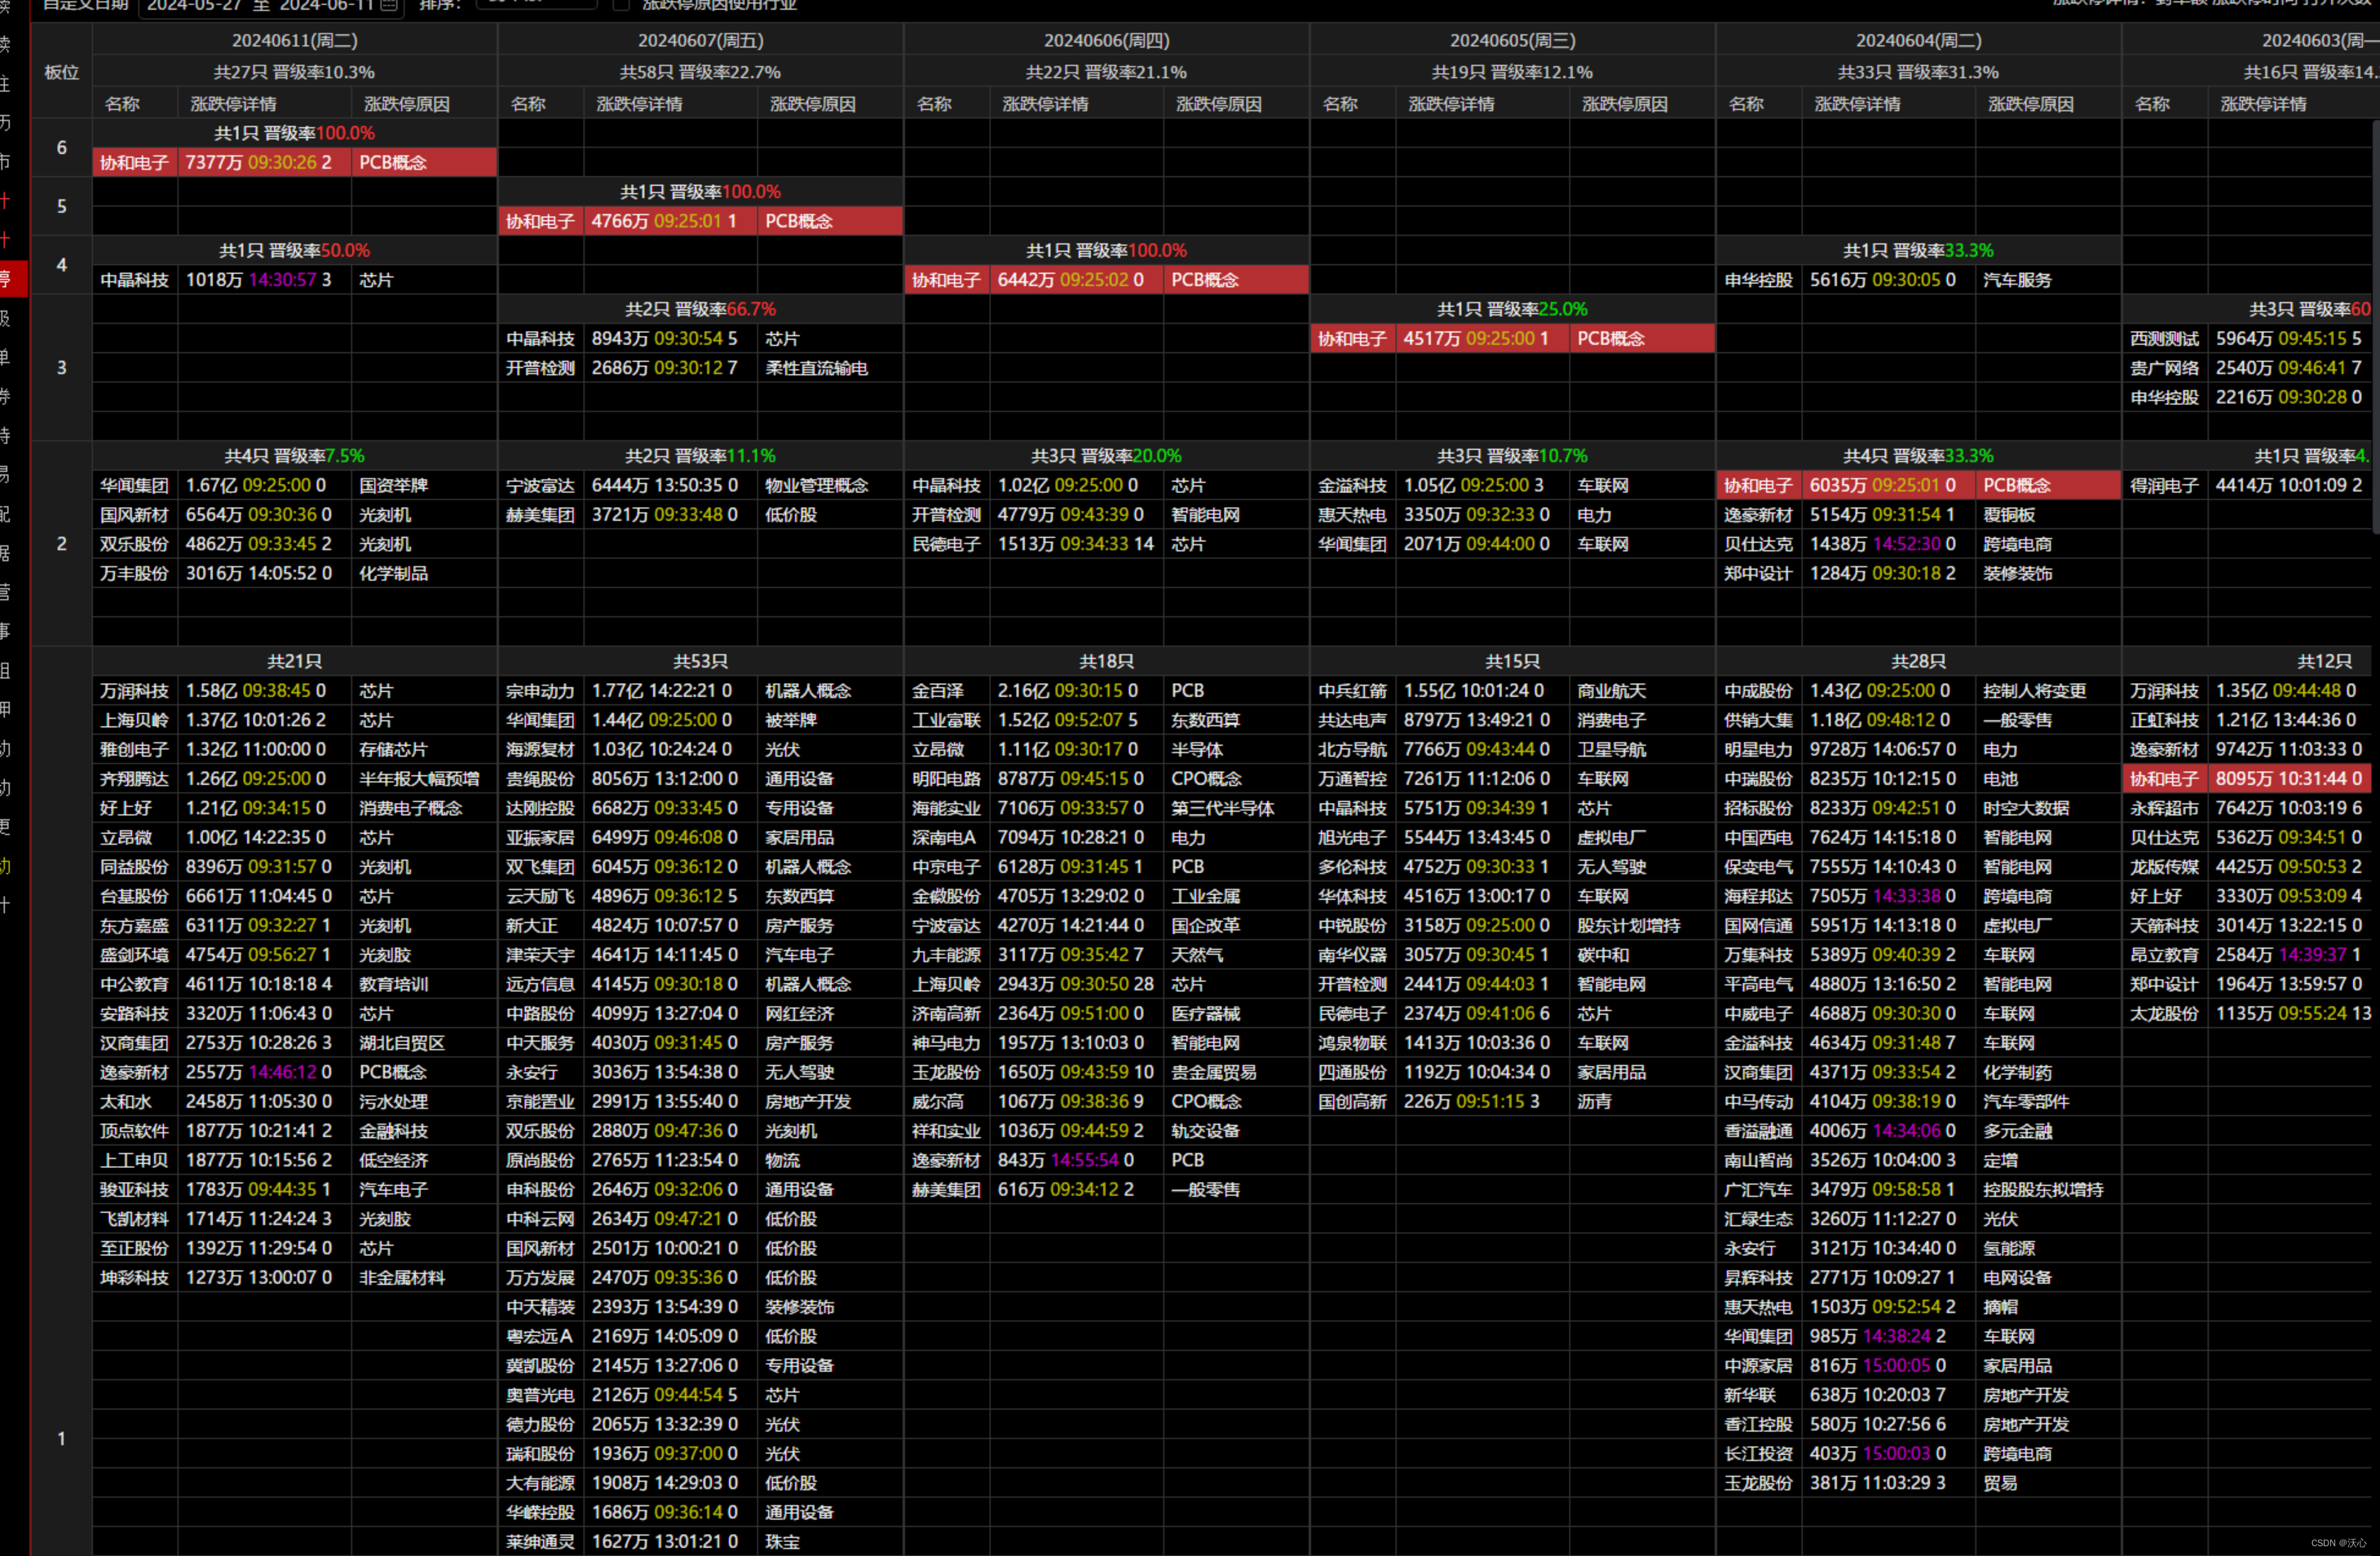
Task: Click 中晶科技 under 20240611 4-board row
Action: (134, 280)
